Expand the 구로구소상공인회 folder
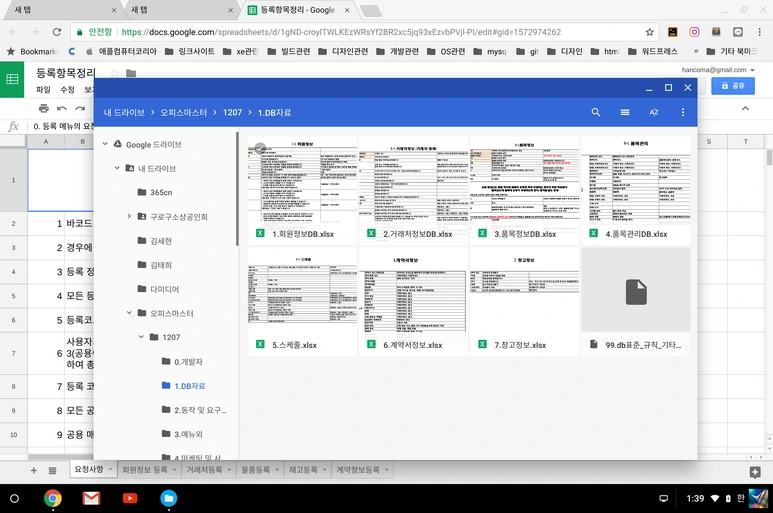Screen dimensions: 773x513 click(x=129, y=216)
